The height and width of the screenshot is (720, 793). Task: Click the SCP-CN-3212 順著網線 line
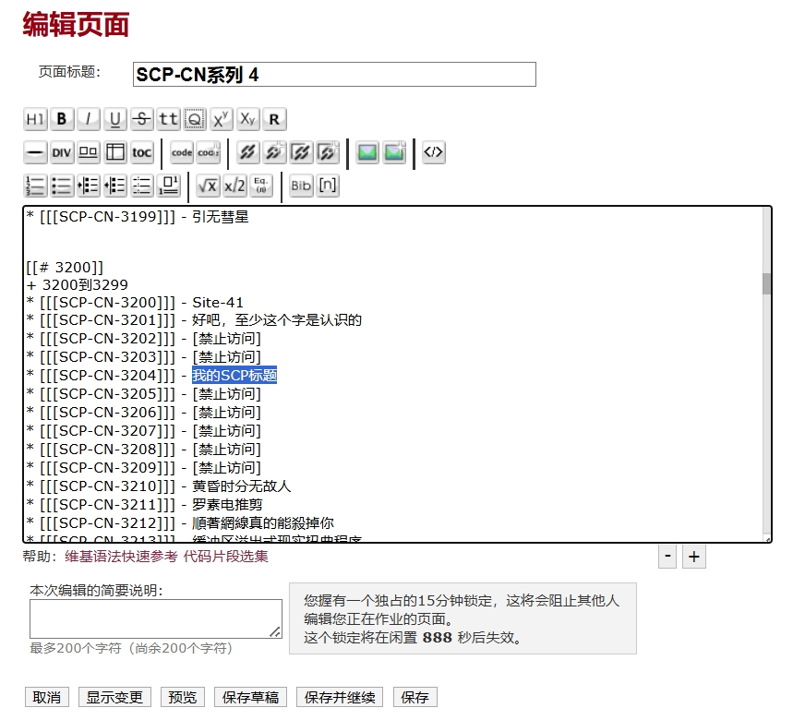click(x=180, y=523)
